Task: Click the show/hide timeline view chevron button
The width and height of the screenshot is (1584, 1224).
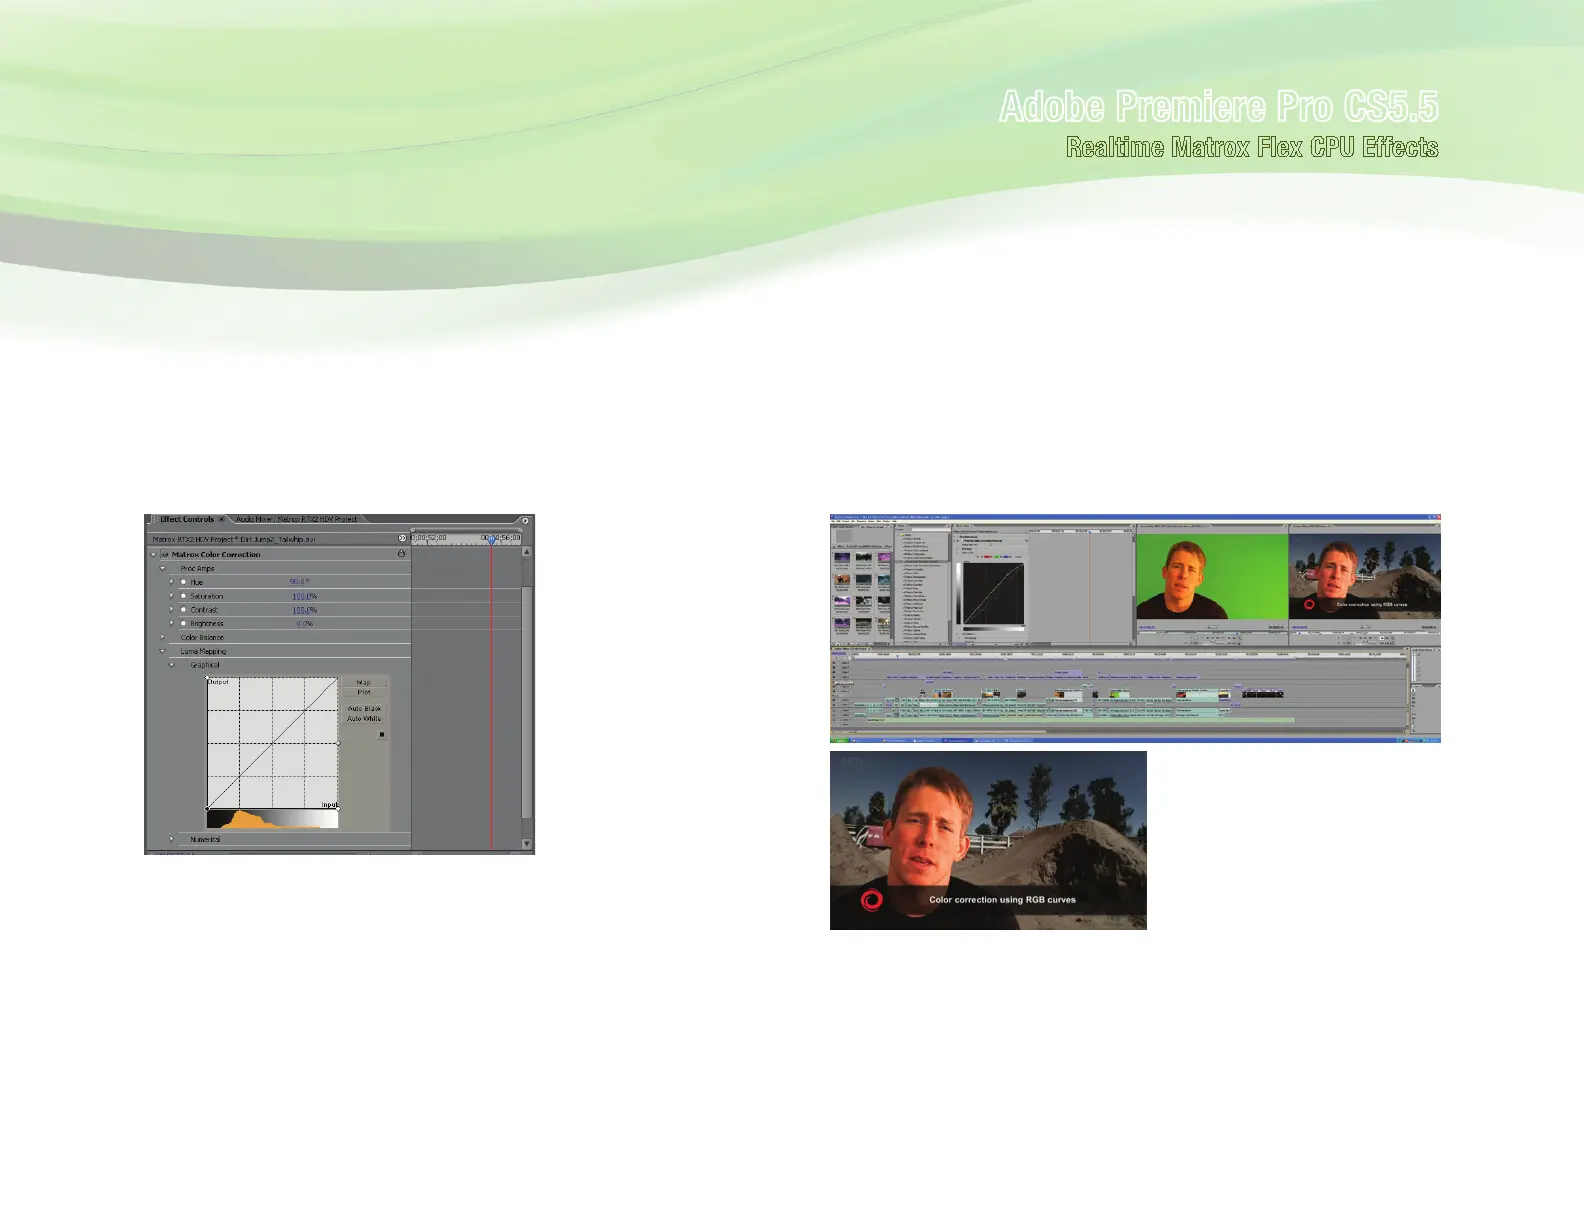Action: 402,538
